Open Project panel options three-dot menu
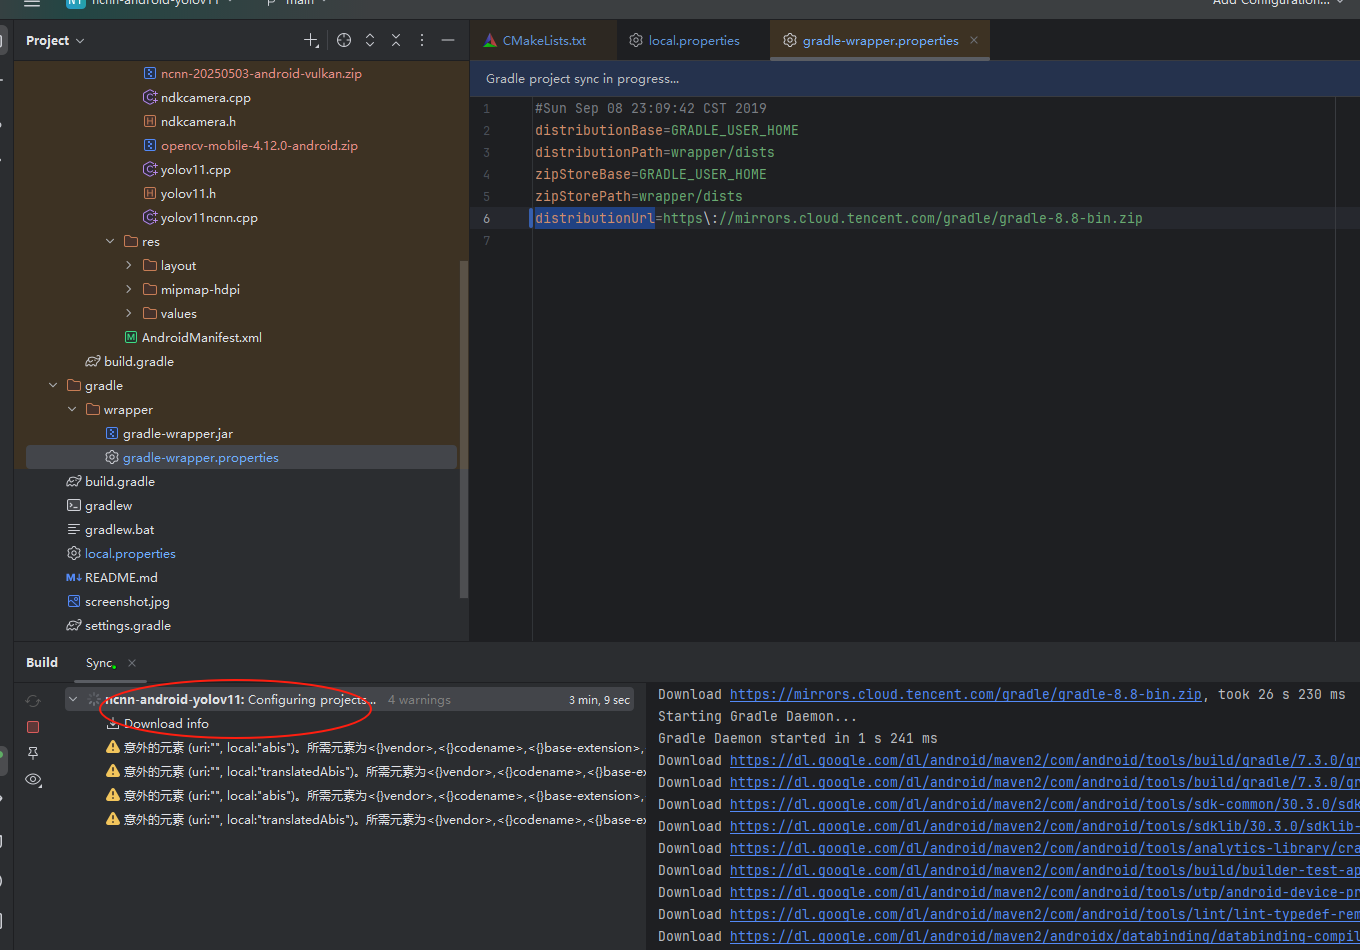 coord(422,40)
